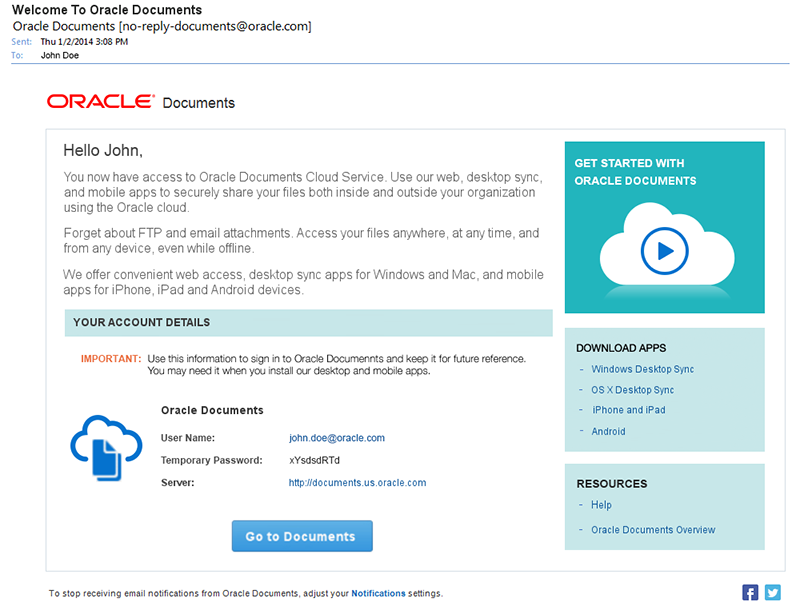Viewport: 800px width, 610px height.
Task: Click the Get Started With Oracle Documents banner title
Action: [635, 172]
